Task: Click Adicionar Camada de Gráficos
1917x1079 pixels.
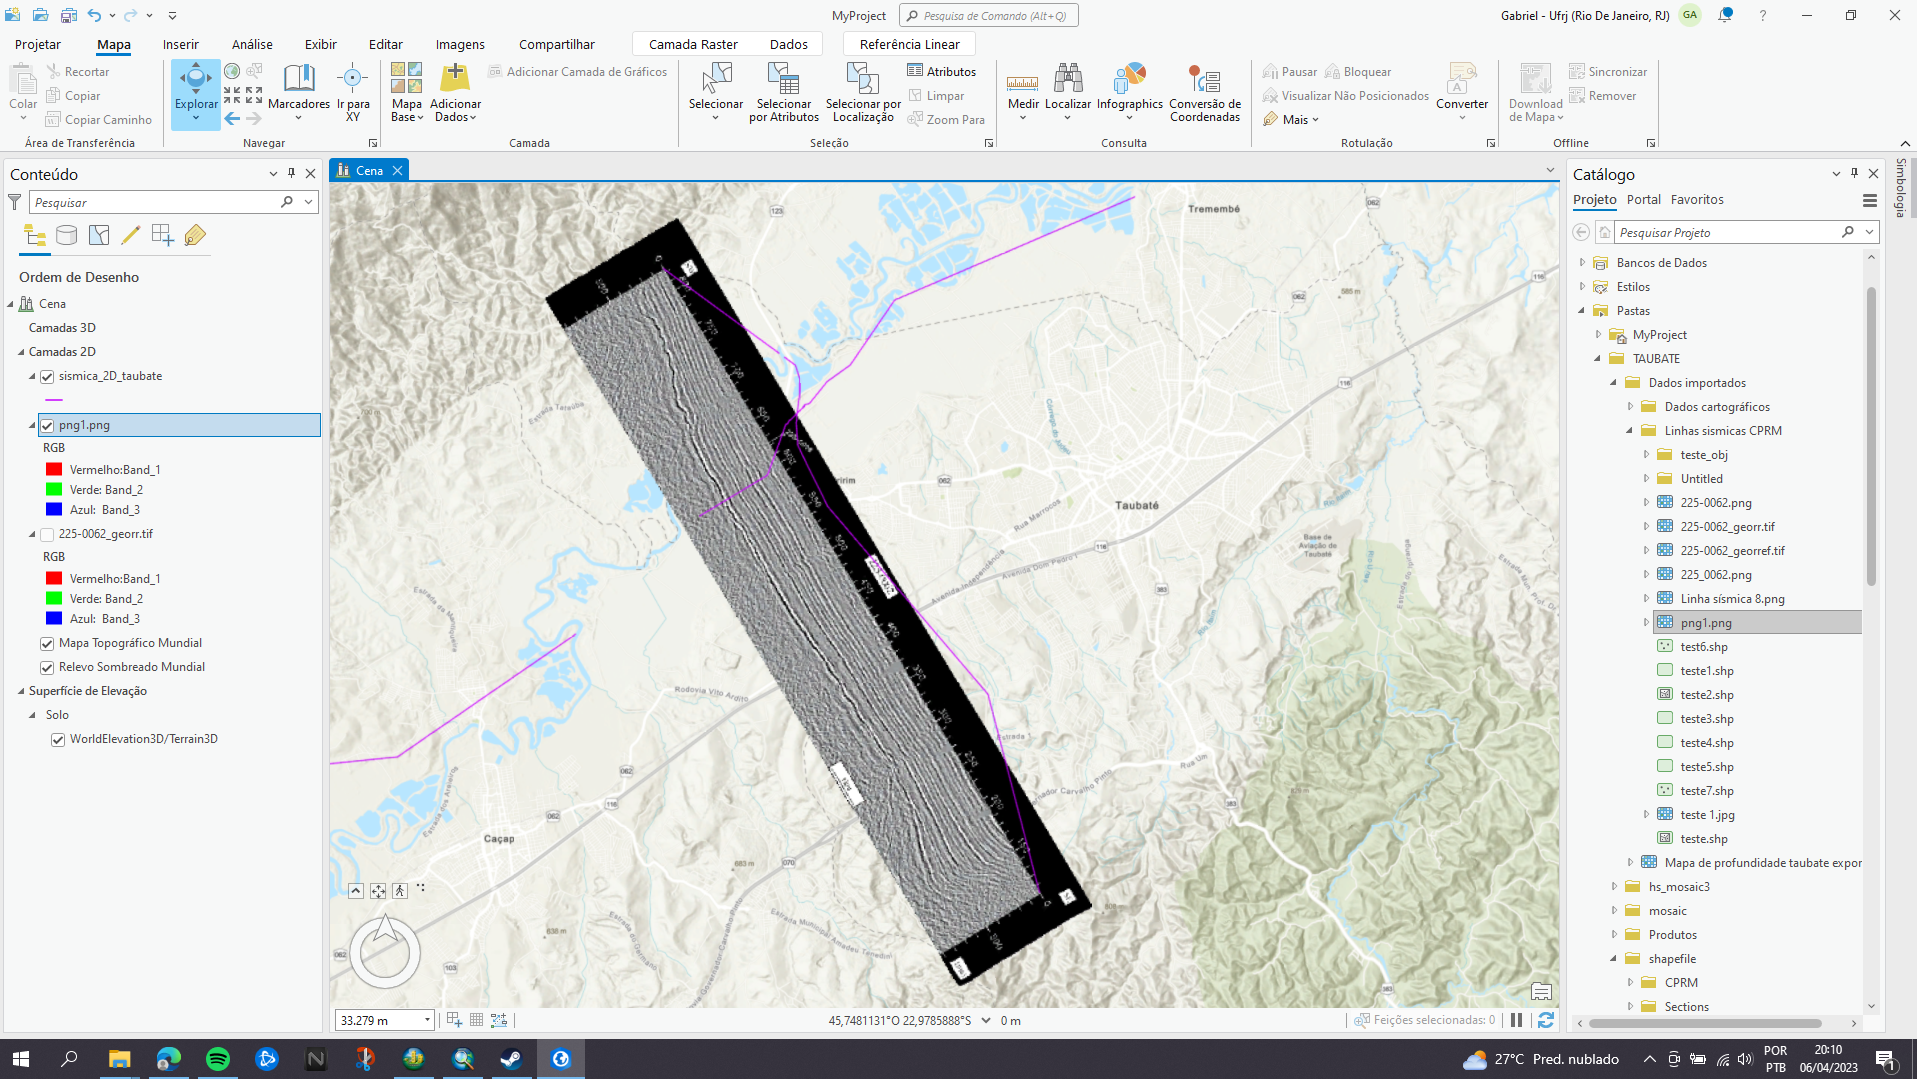Action: coord(578,71)
